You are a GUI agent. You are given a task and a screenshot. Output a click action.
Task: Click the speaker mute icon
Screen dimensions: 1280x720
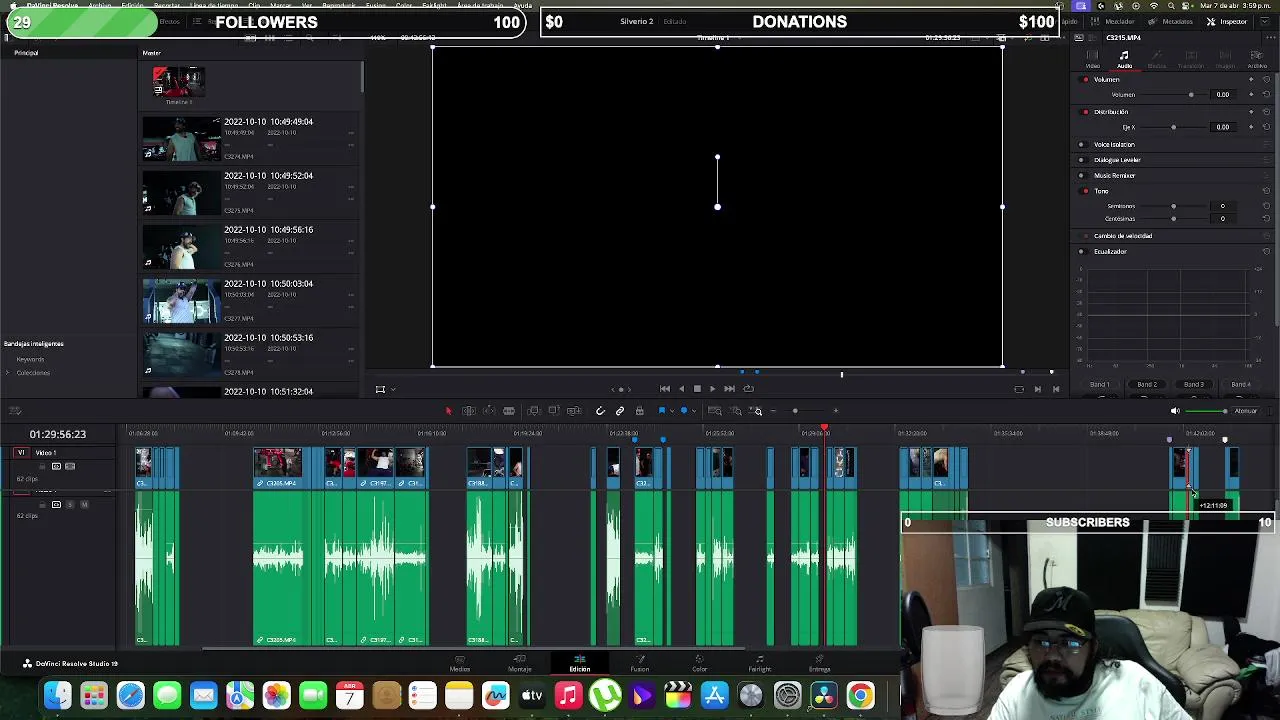point(1175,411)
